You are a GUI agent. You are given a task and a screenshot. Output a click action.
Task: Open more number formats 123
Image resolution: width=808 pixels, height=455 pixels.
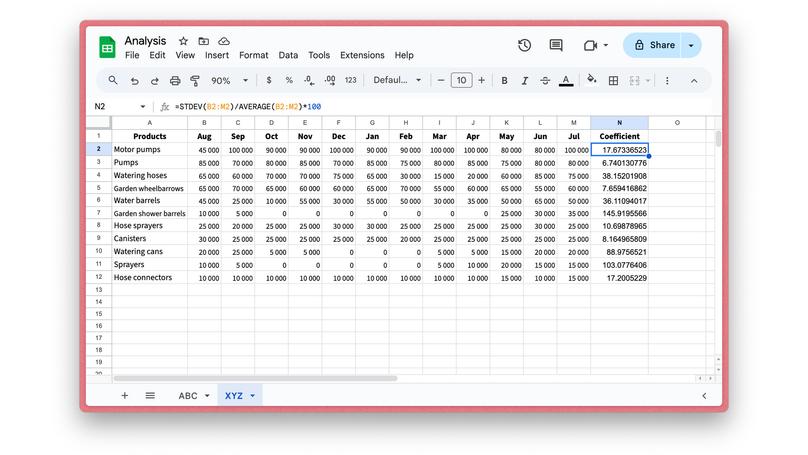[x=350, y=80]
